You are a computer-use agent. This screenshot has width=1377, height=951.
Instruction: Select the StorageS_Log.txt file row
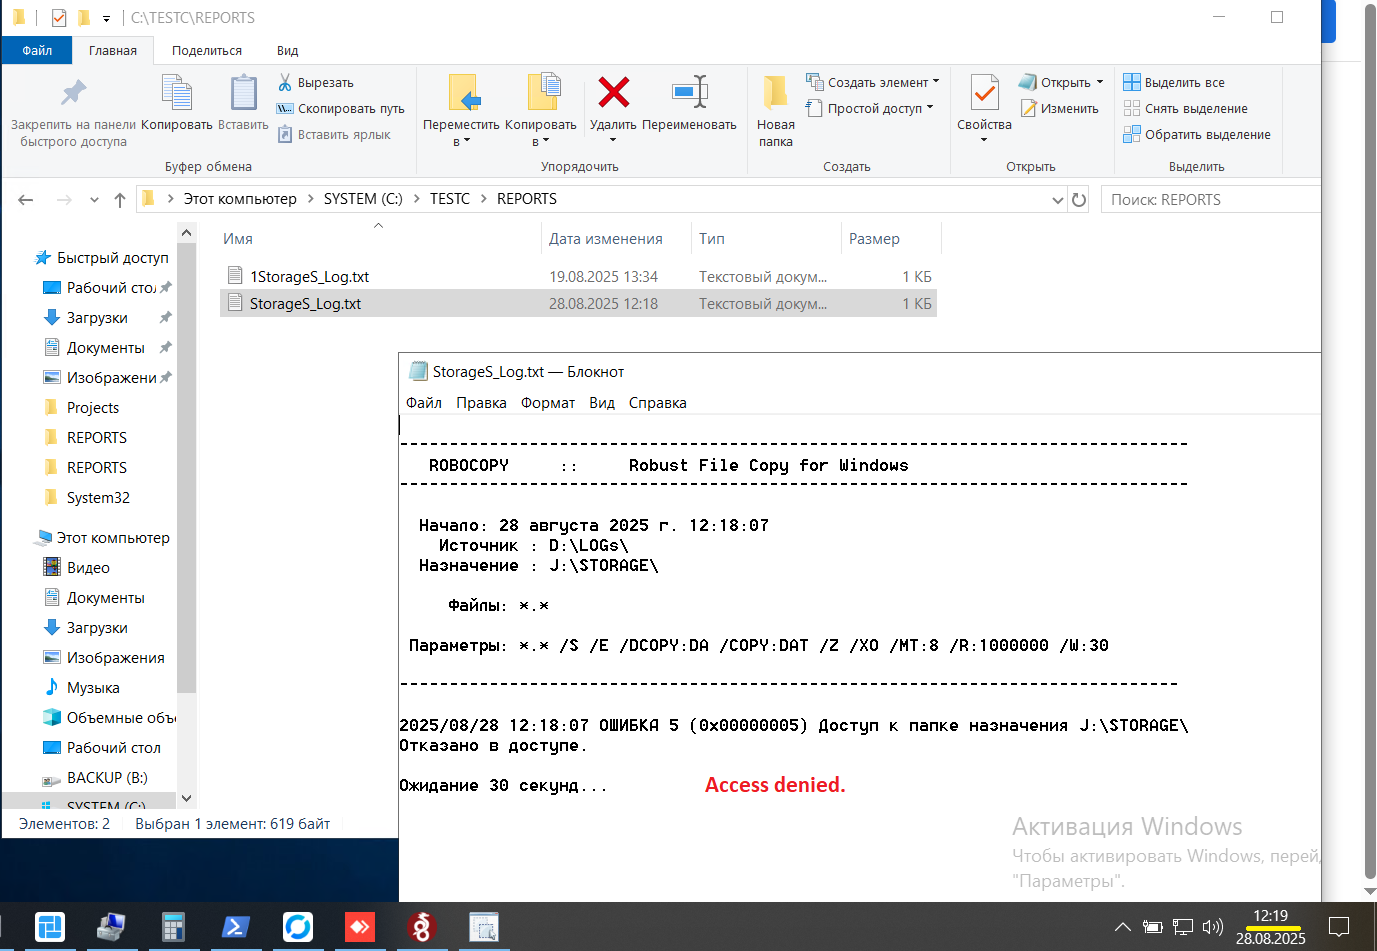coord(578,304)
